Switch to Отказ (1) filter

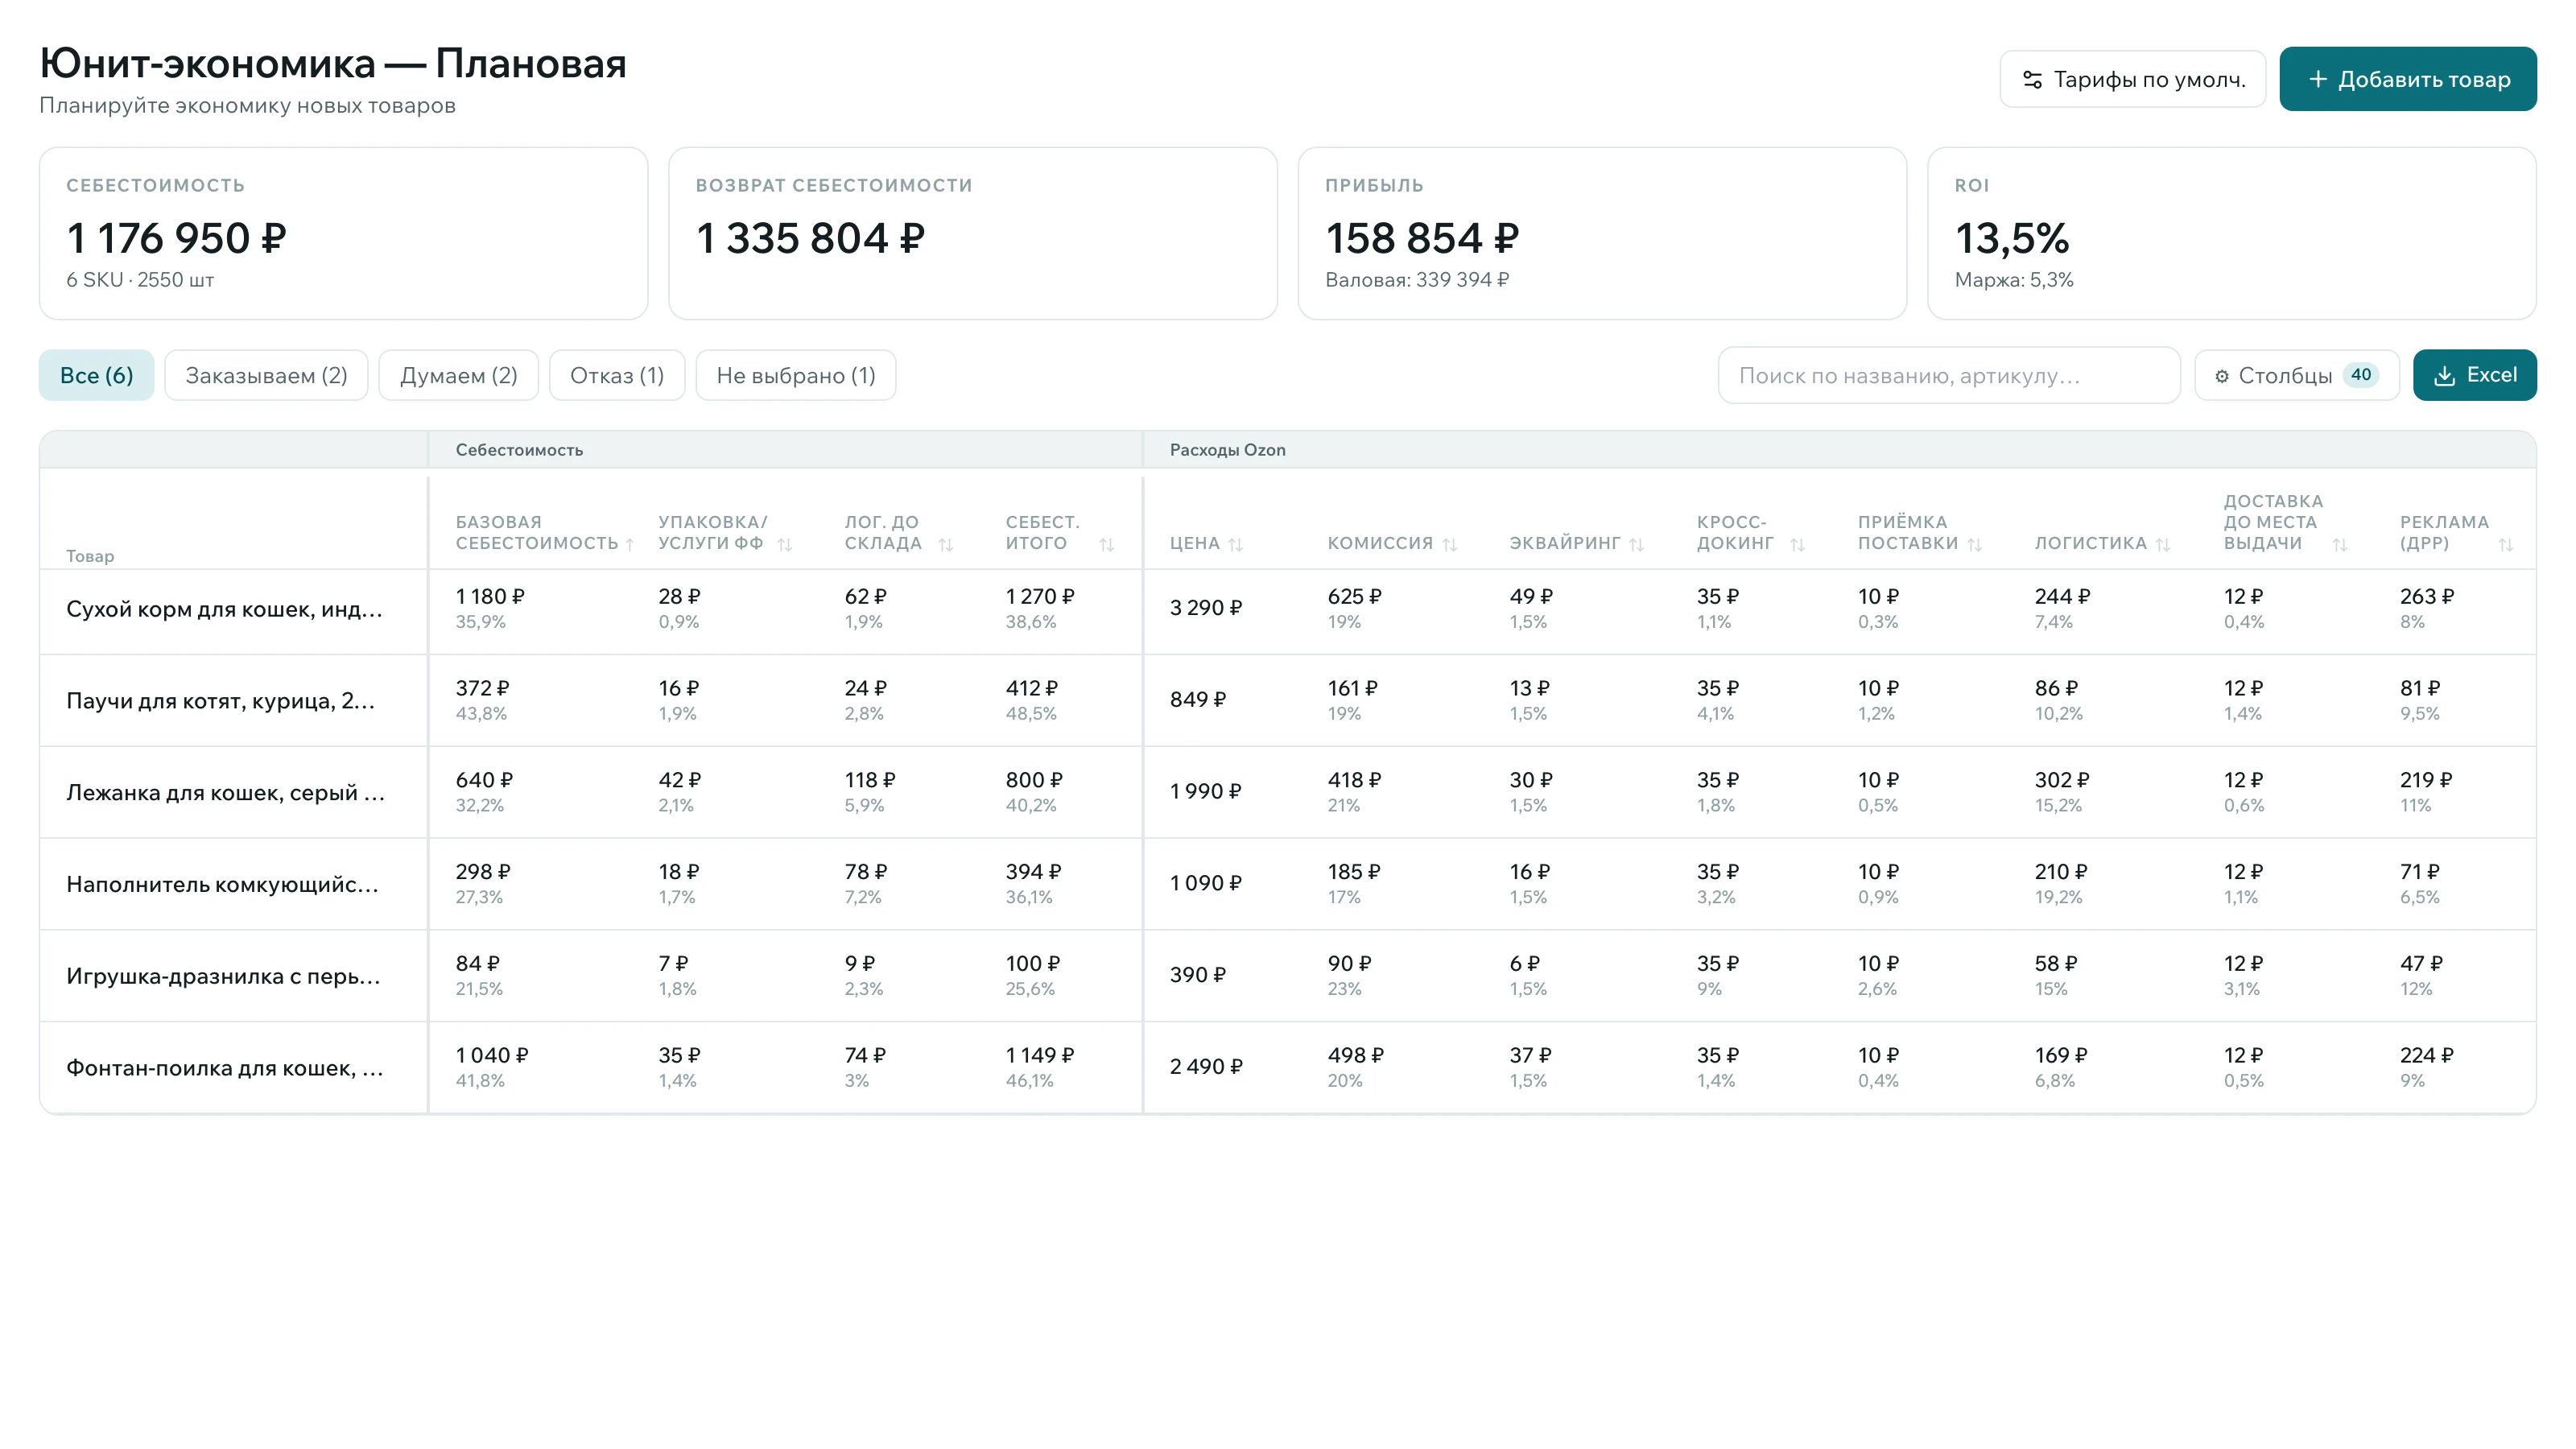[x=617, y=375]
